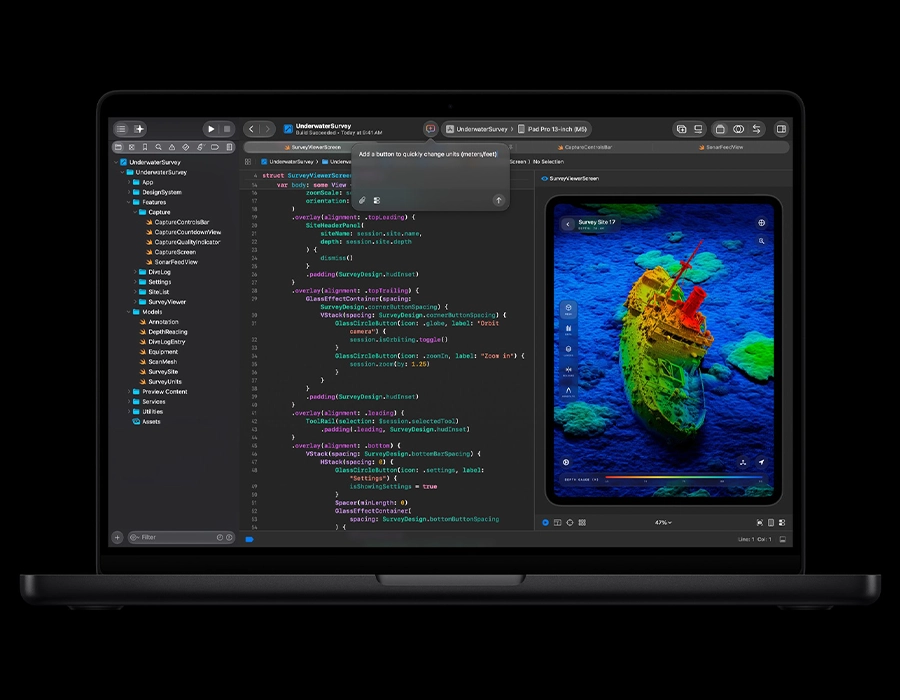
Task: Collapse the Models folder
Action: click(129, 312)
